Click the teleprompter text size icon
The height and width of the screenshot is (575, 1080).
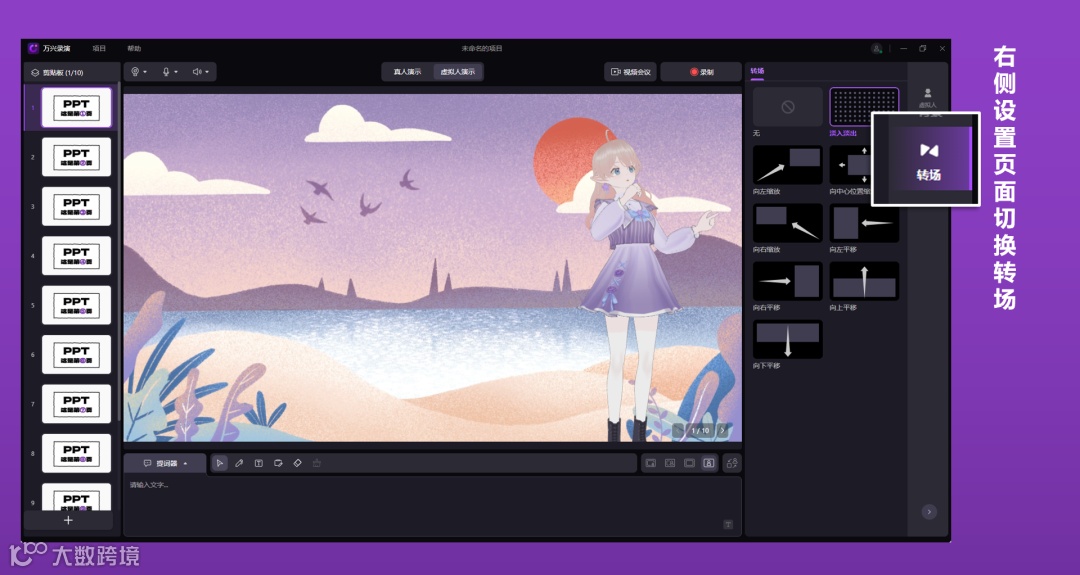coord(728,525)
